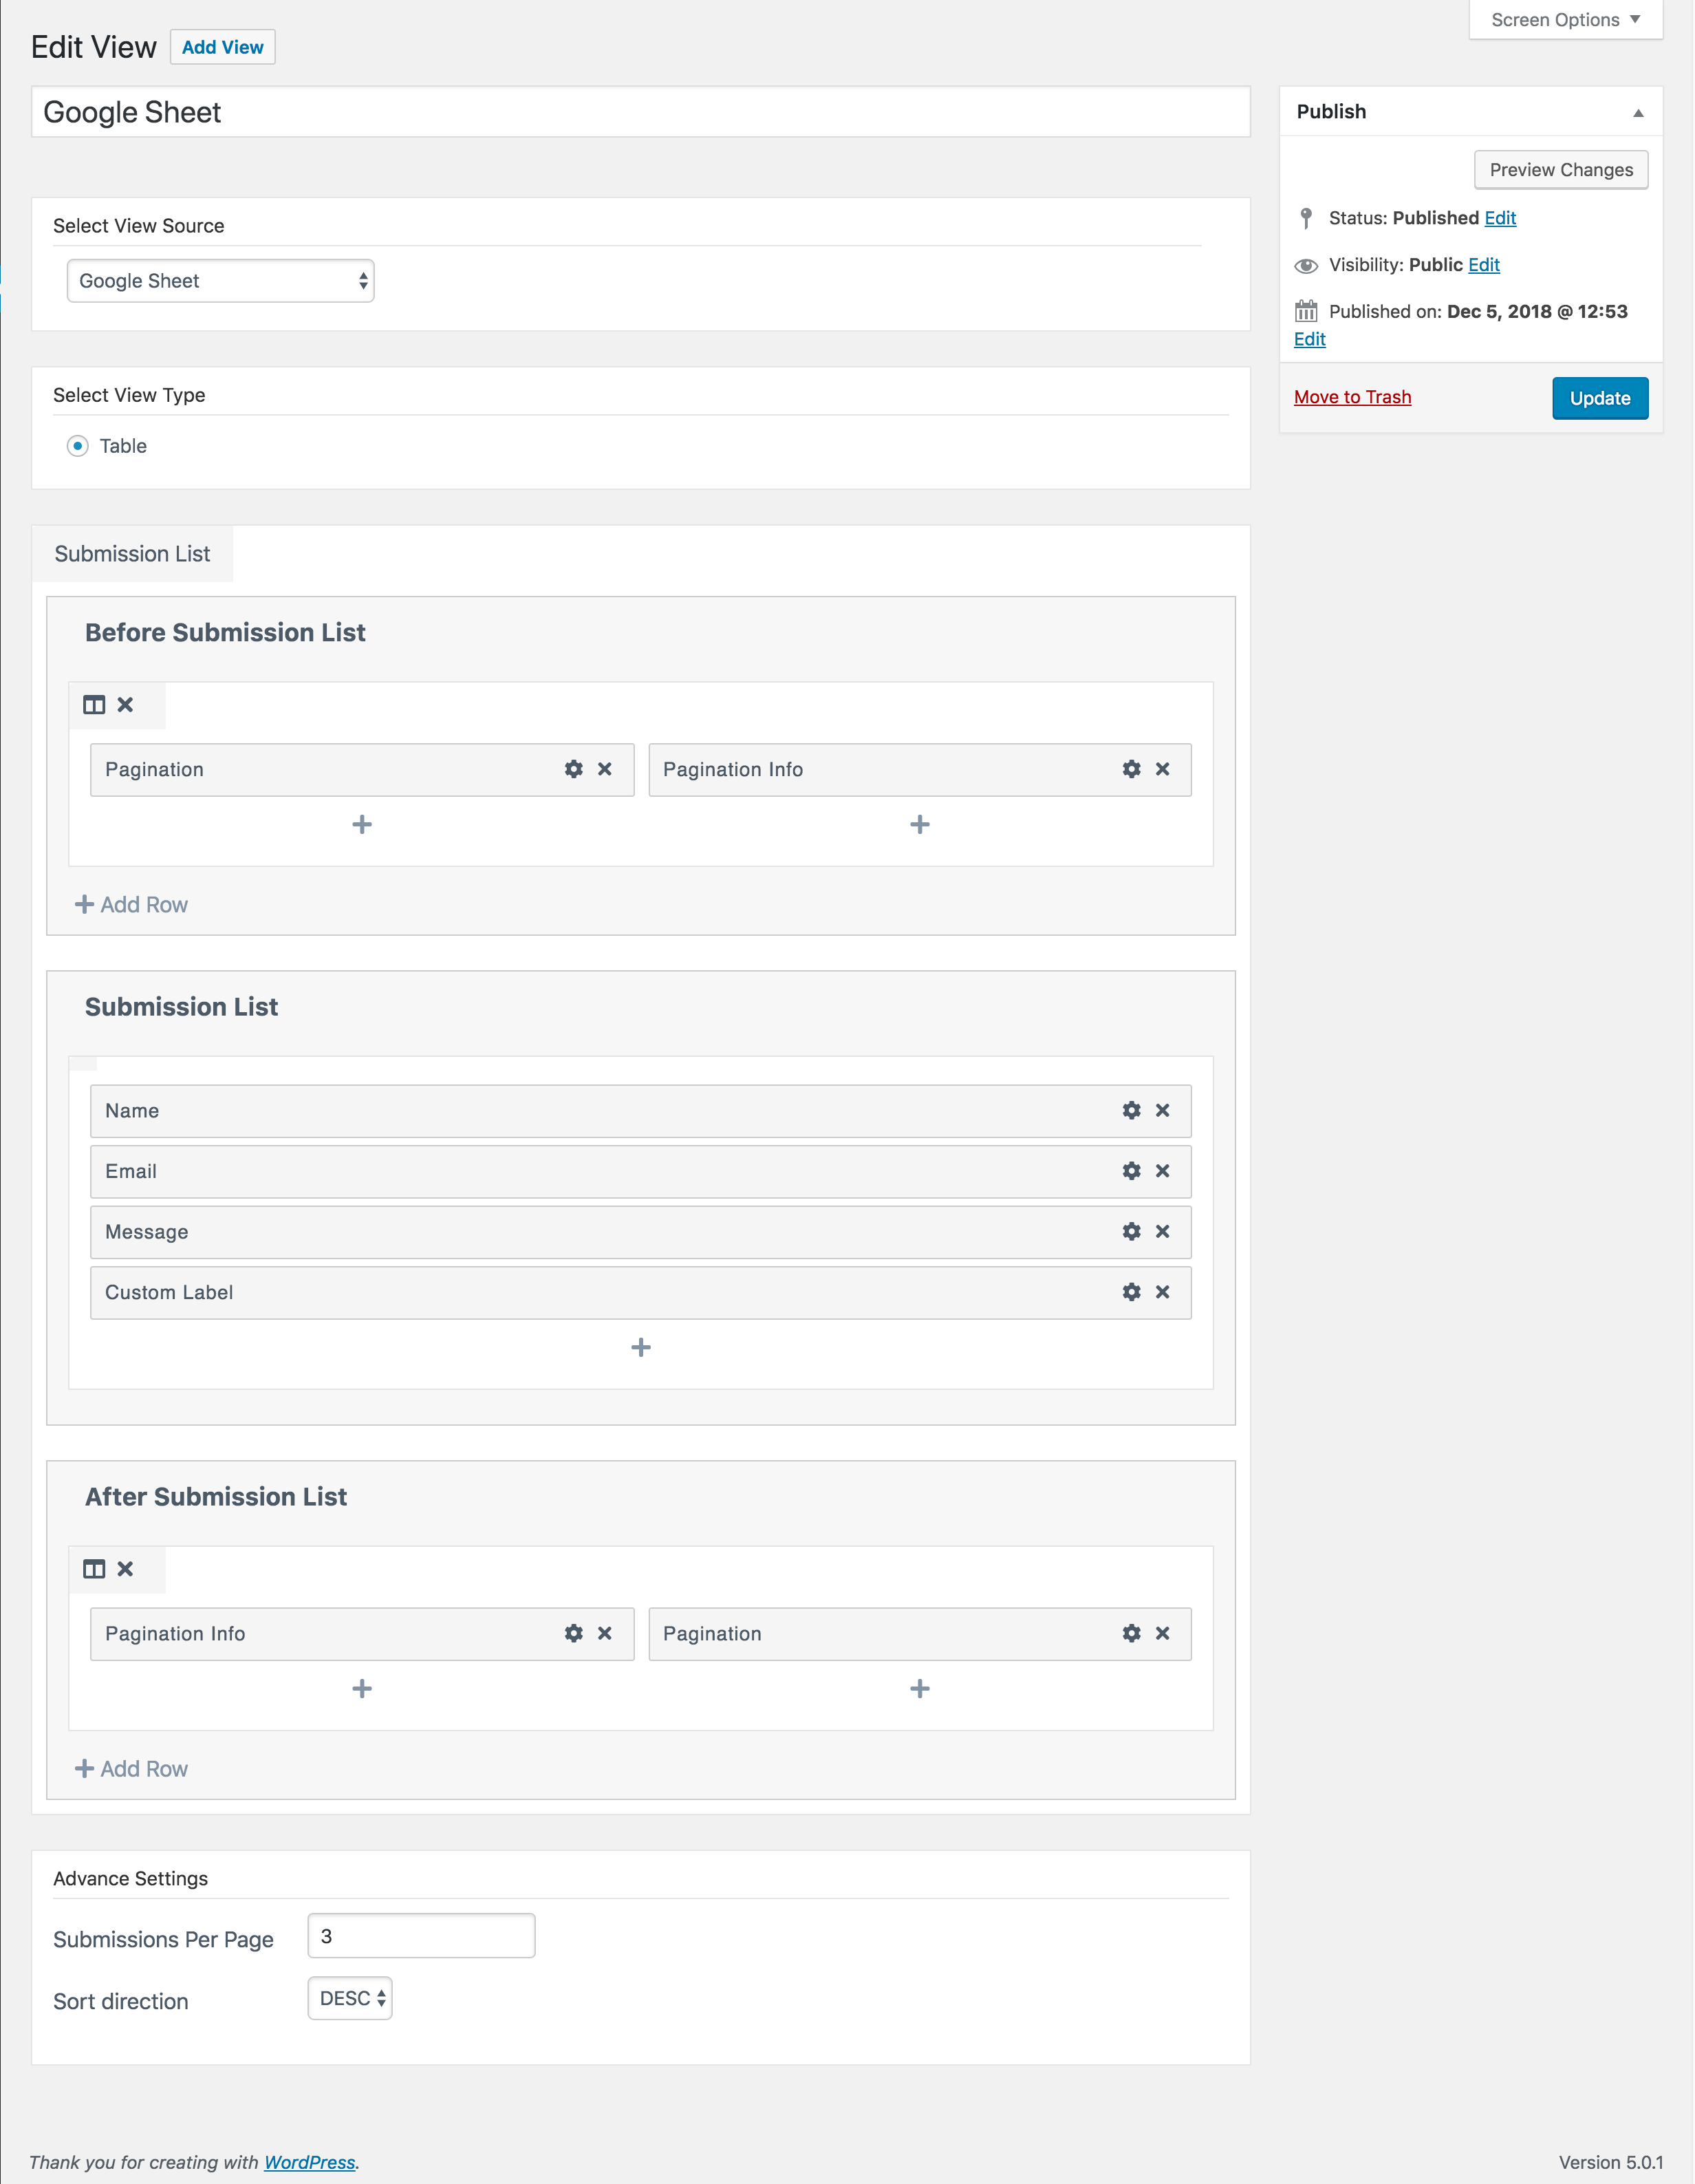Viewport: 1695px width, 2184px height.
Task: Delete the row in After Submission List
Action: (x=125, y=1569)
